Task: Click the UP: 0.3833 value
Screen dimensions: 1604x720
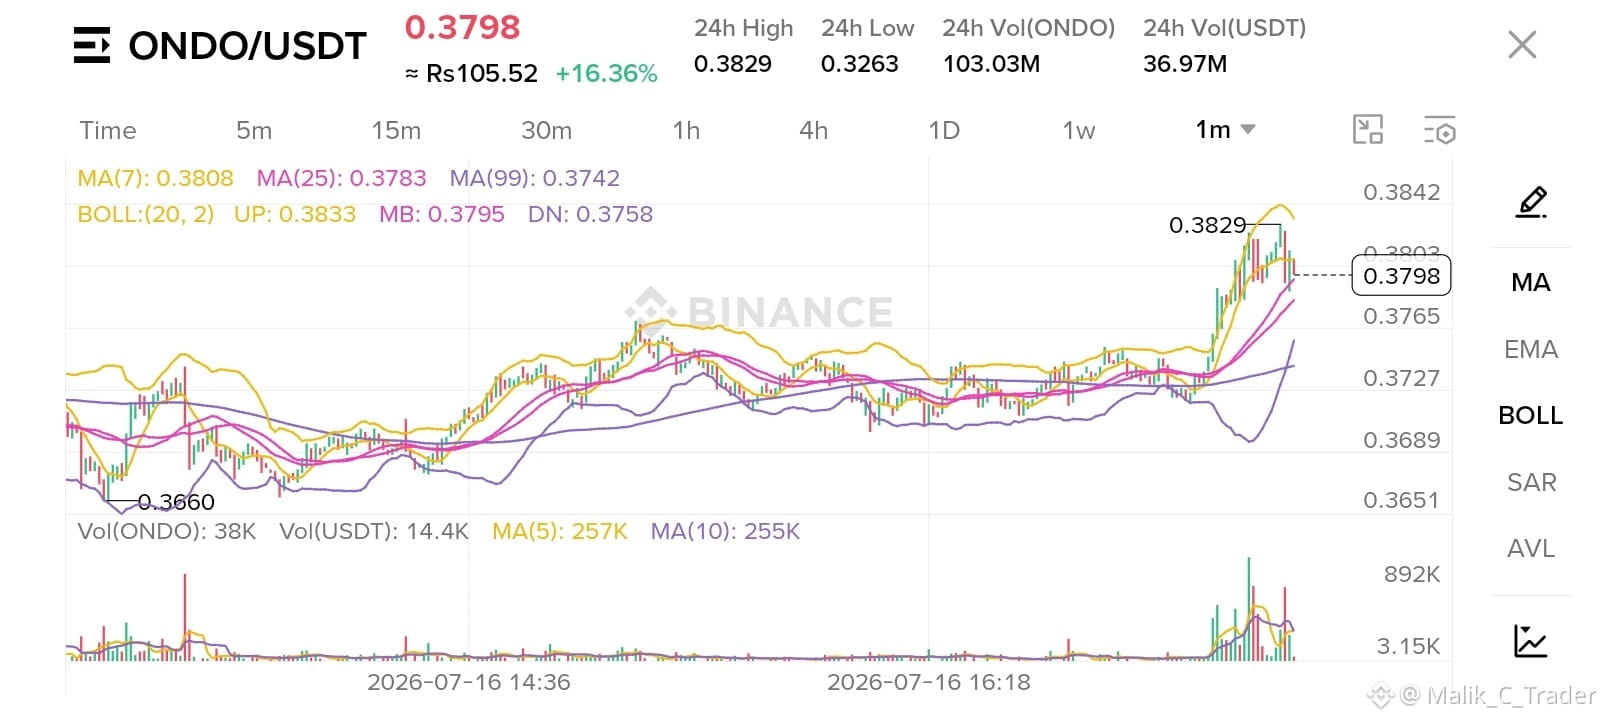Action: tap(295, 214)
